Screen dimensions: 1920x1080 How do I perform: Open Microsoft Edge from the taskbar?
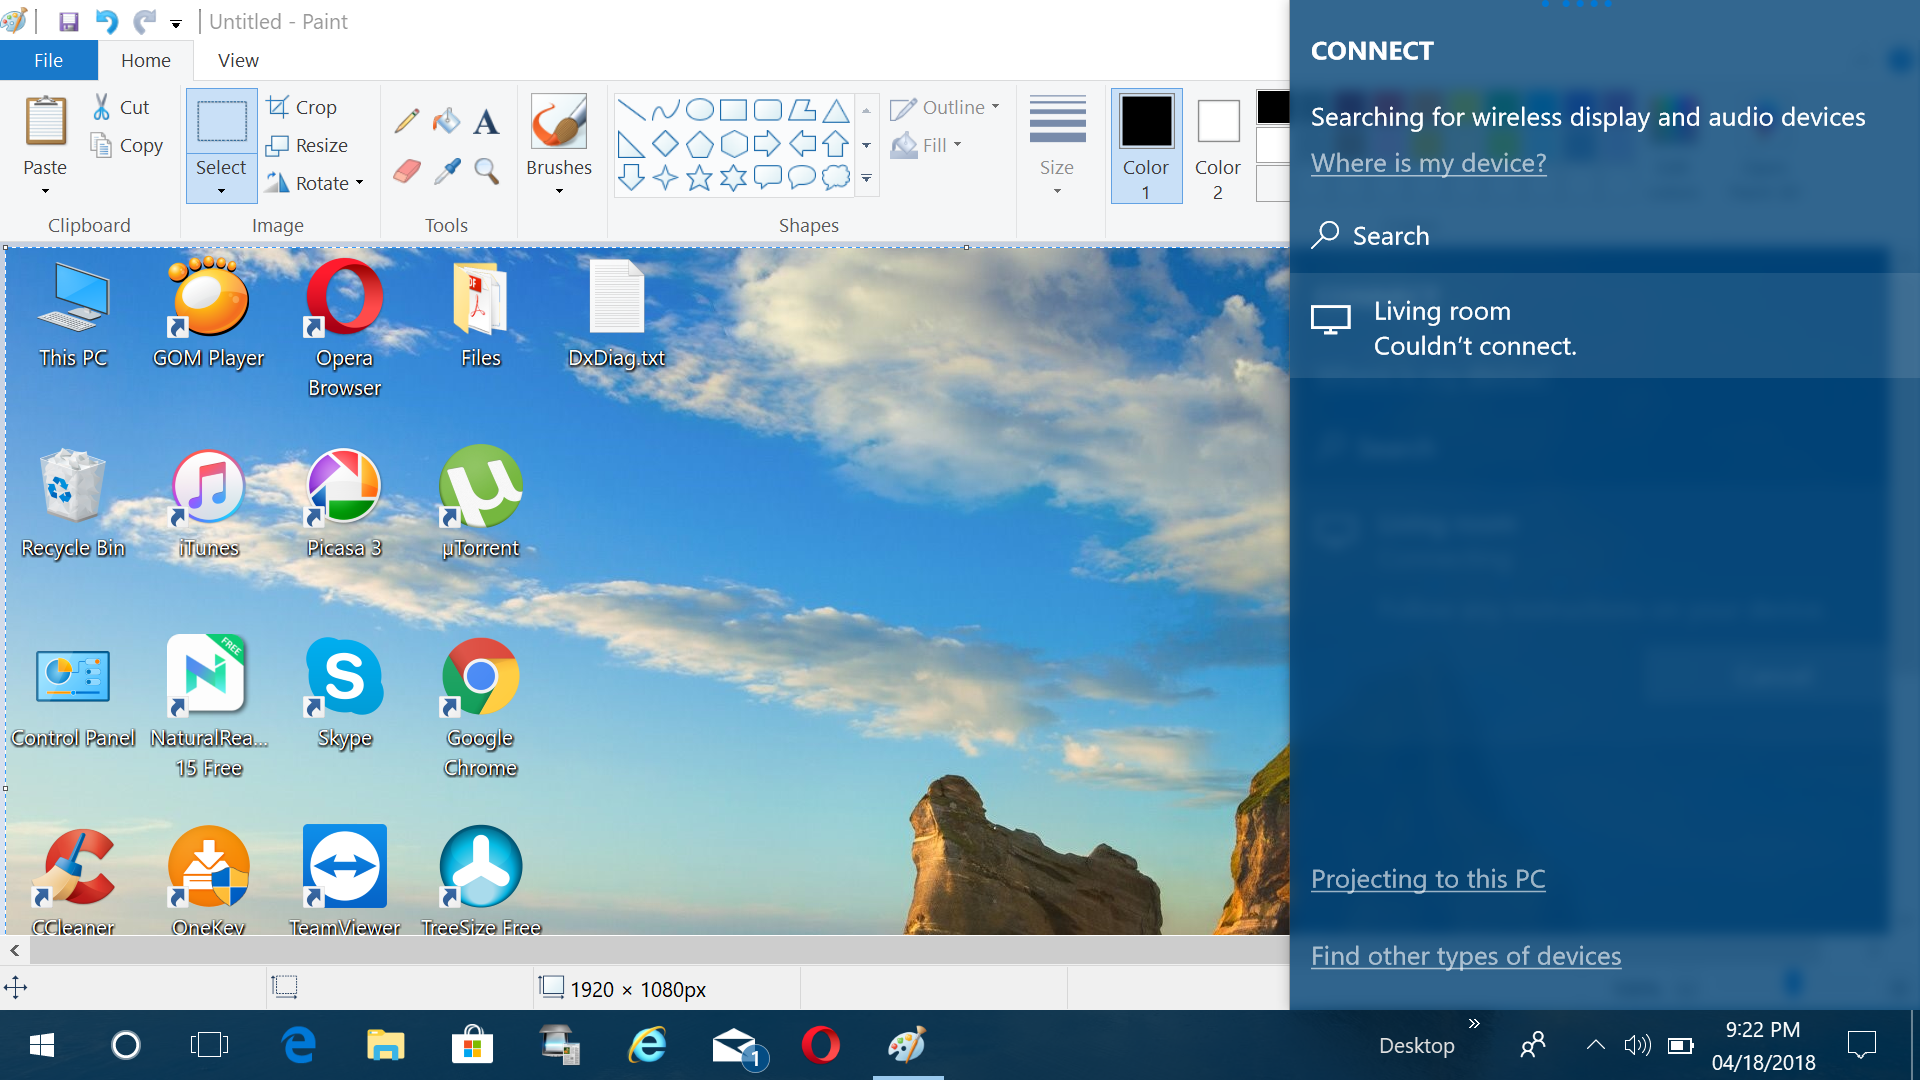pos(298,1046)
